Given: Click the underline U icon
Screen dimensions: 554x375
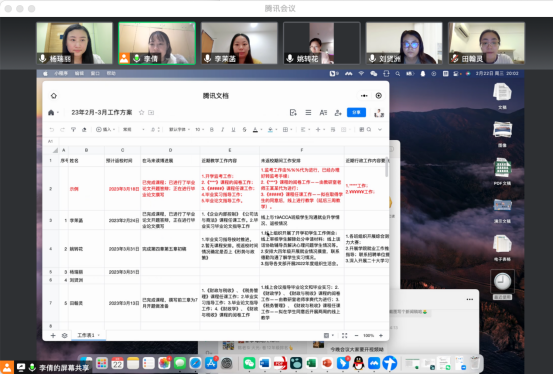Looking at the screenshot, I should [x=233, y=130].
